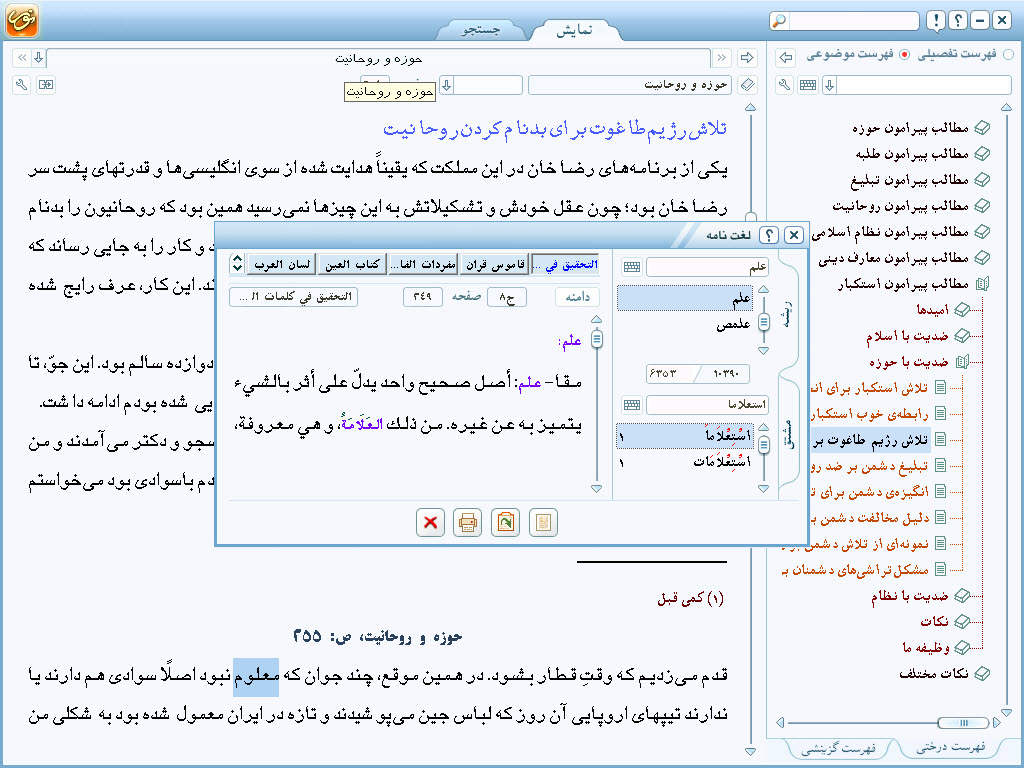Click the up-down spinner beside the dictionary source tabs

[236, 264]
